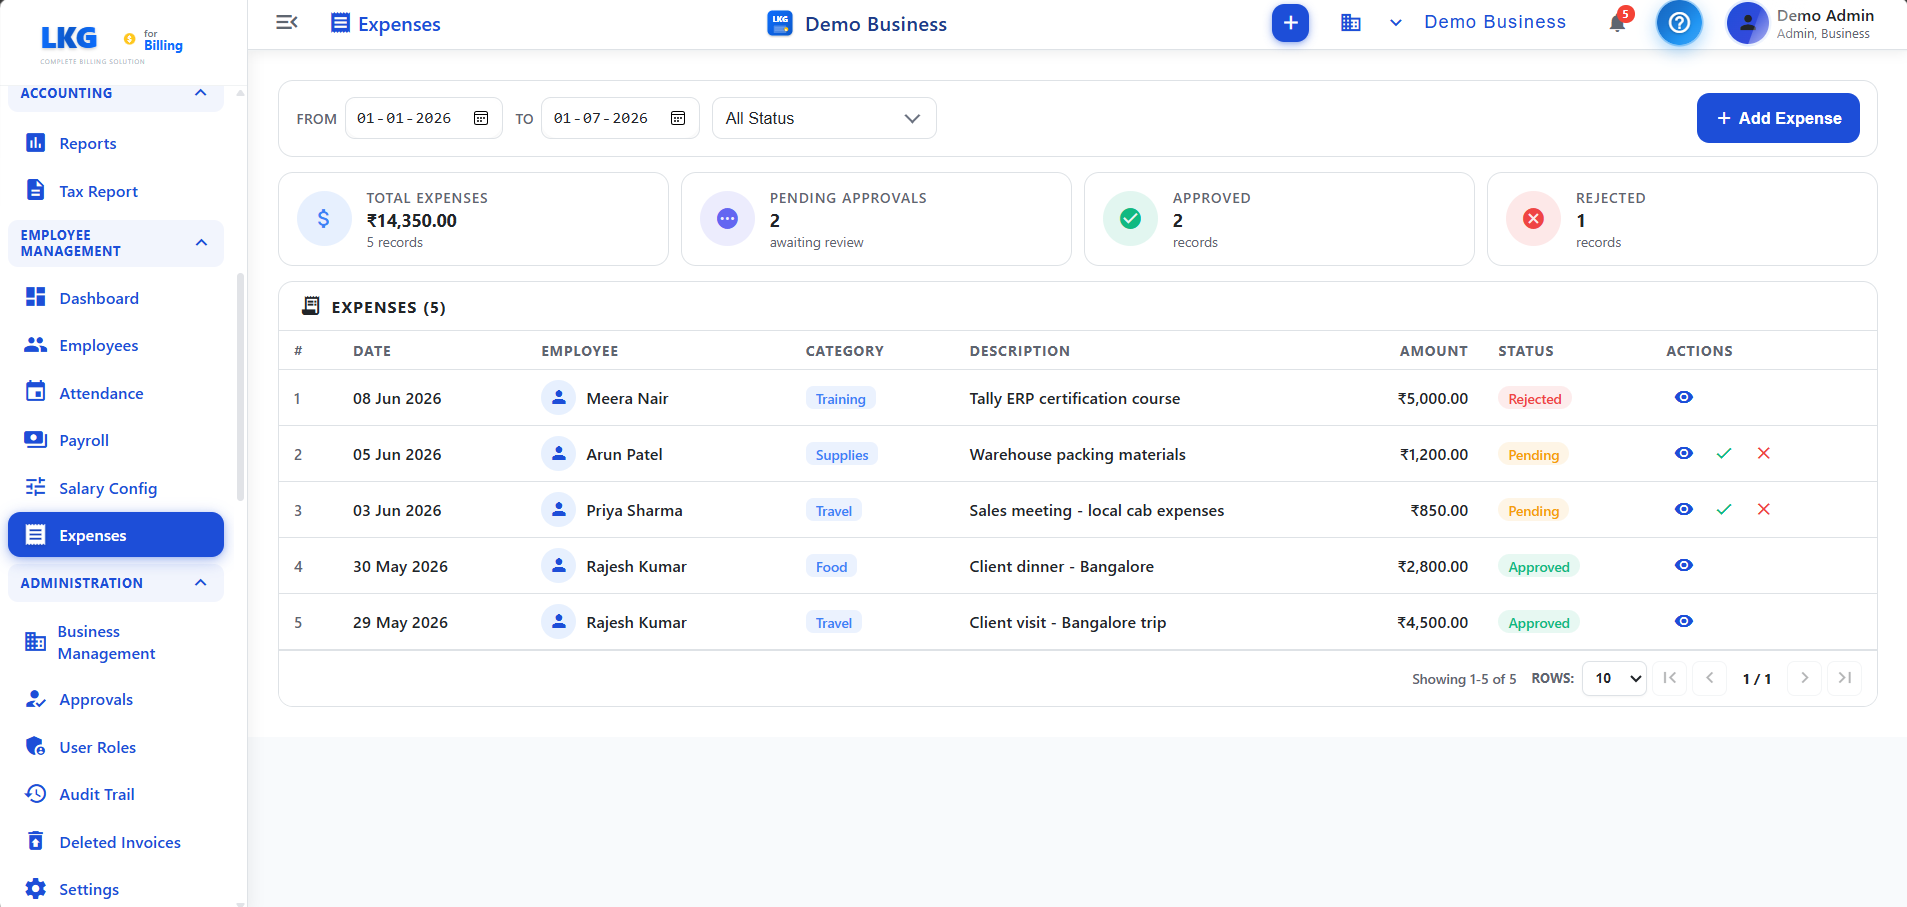The height and width of the screenshot is (907, 1907).
Task: Open Settings in the sidebar
Action: (116, 889)
